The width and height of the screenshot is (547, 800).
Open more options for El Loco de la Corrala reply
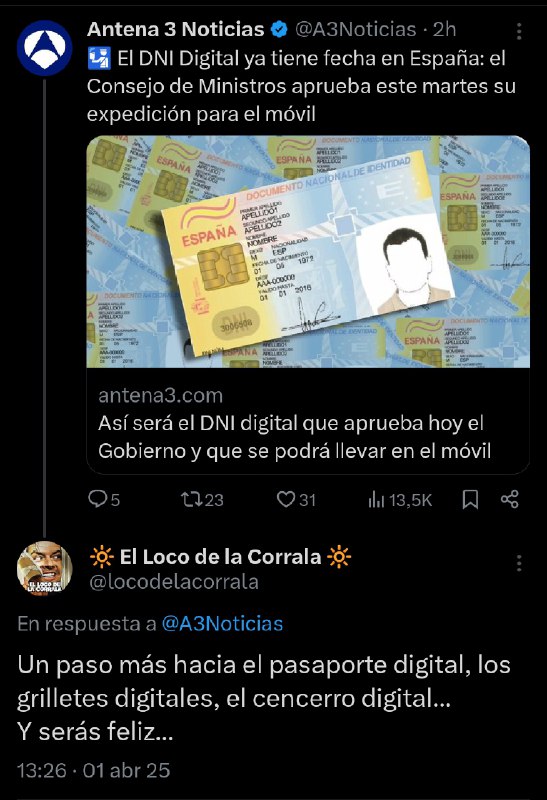(x=519, y=563)
